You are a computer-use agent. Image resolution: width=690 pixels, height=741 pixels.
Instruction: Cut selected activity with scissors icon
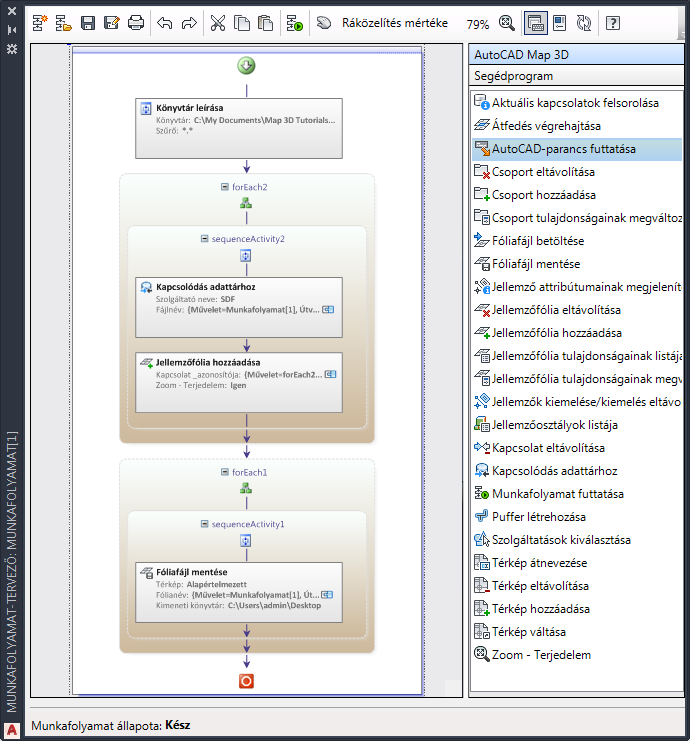click(218, 23)
